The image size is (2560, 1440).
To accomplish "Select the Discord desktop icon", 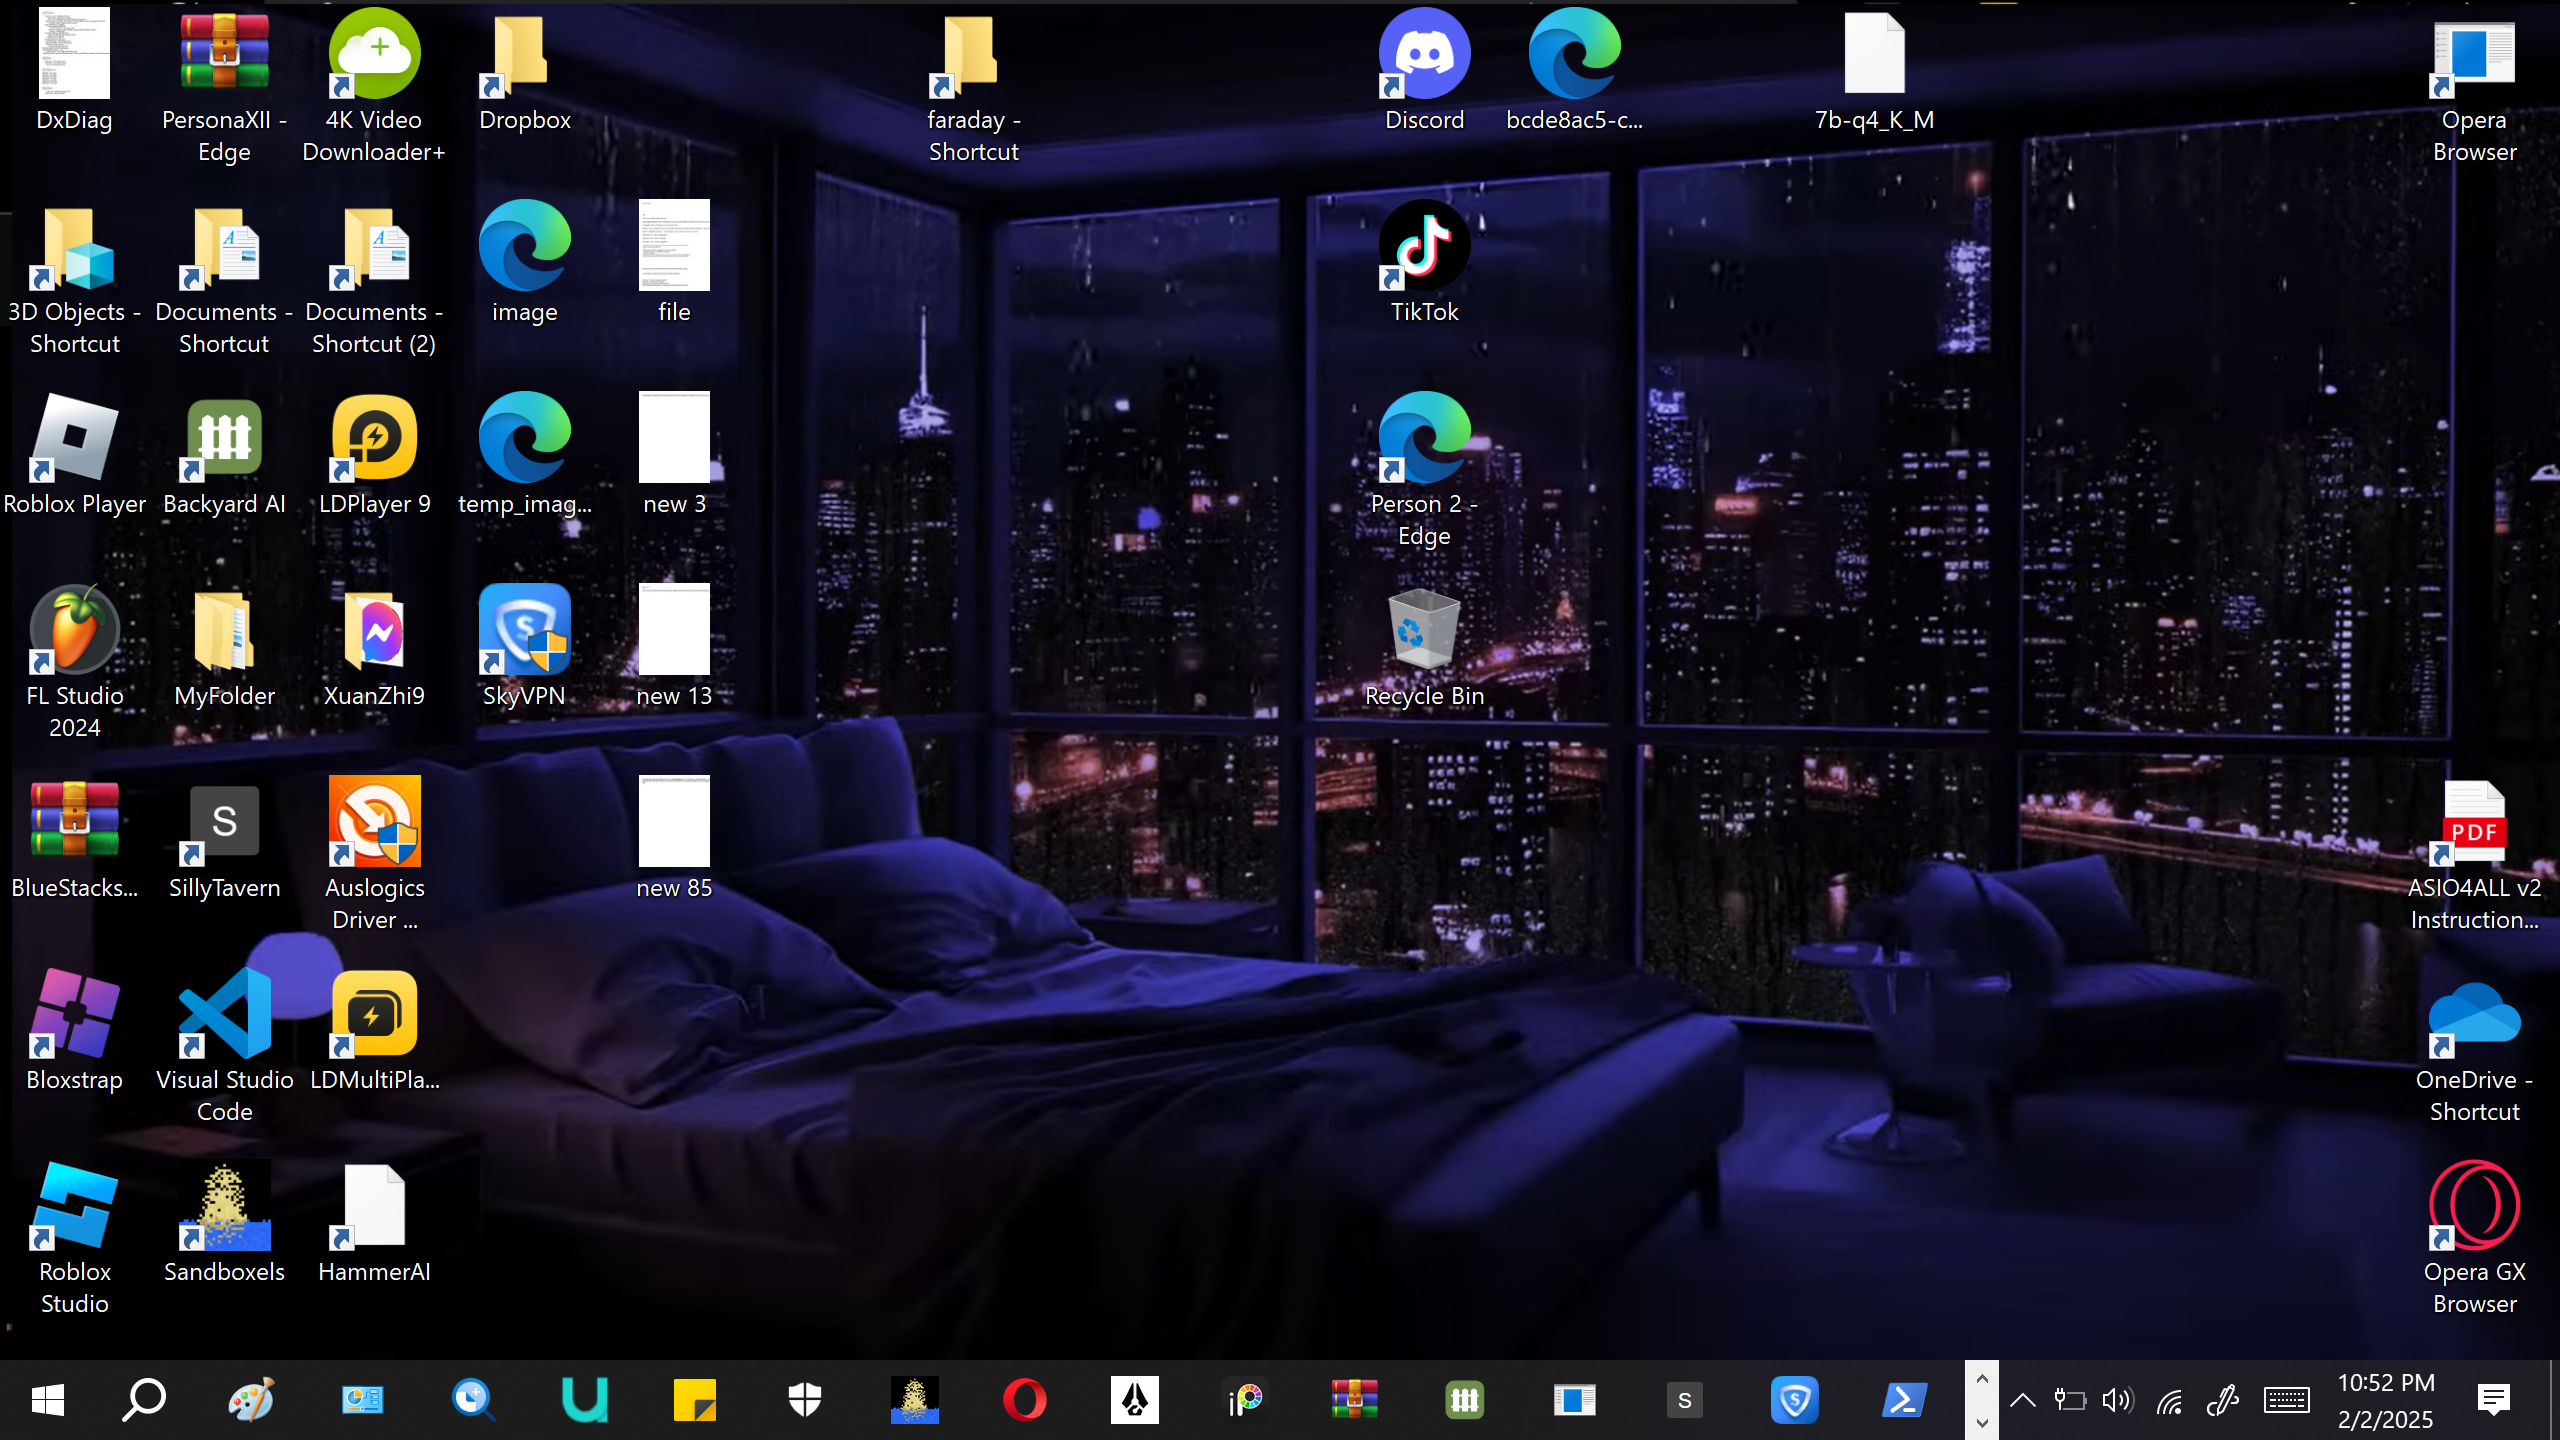I will pos(1424,55).
